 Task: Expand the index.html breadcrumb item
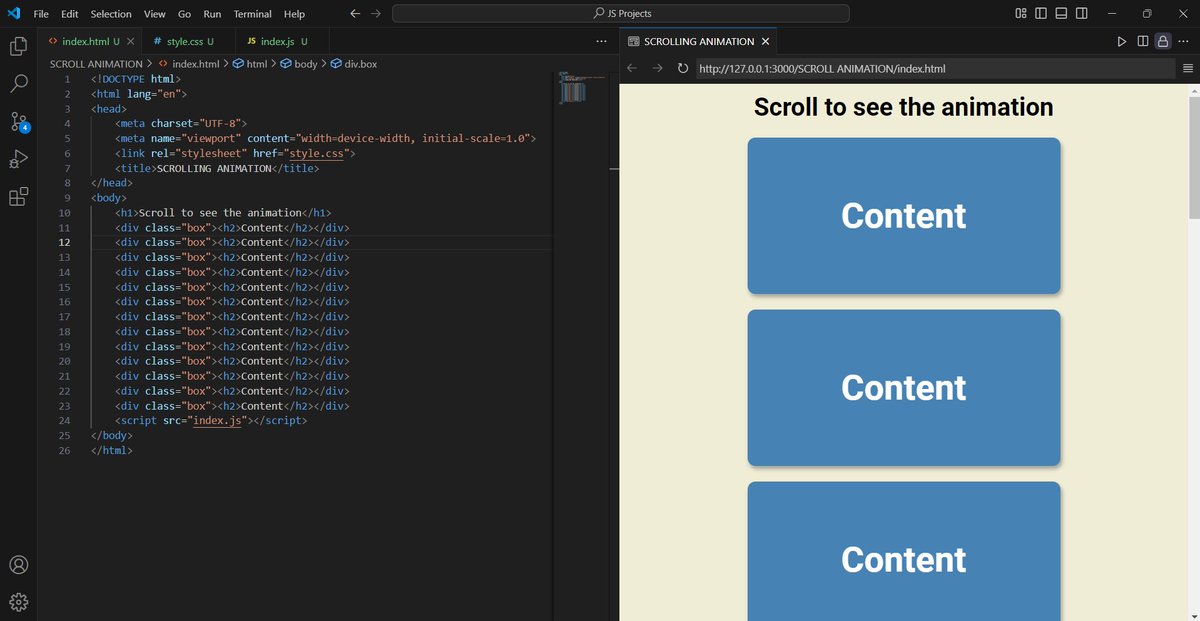(x=189, y=64)
